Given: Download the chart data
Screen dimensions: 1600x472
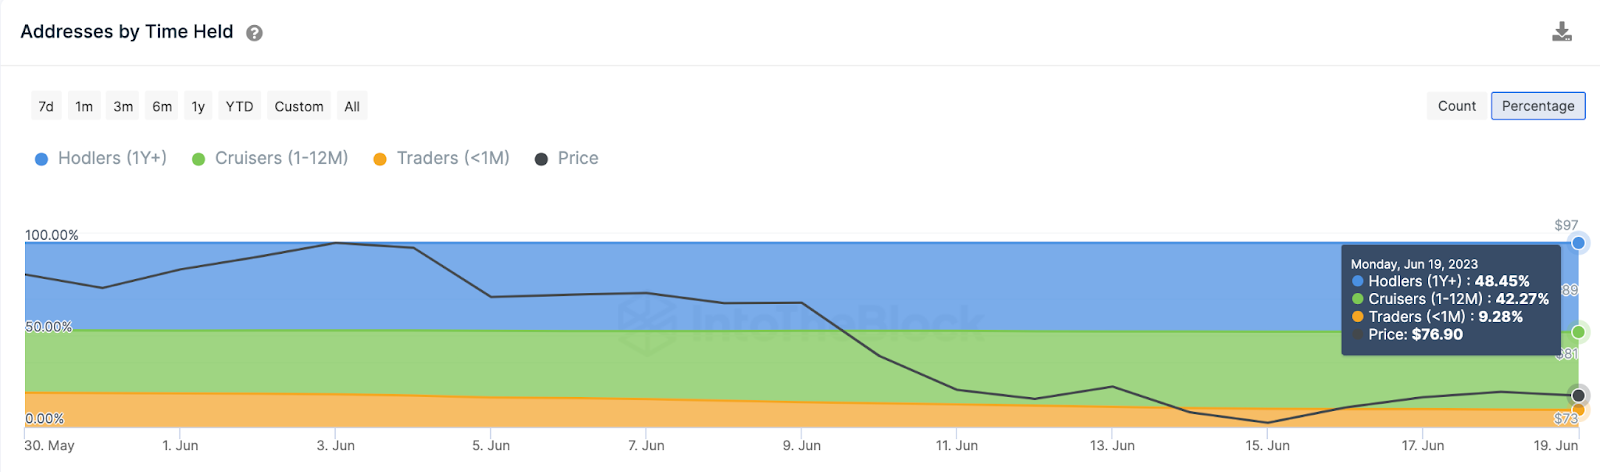Looking at the screenshot, I should (x=1562, y=32).
